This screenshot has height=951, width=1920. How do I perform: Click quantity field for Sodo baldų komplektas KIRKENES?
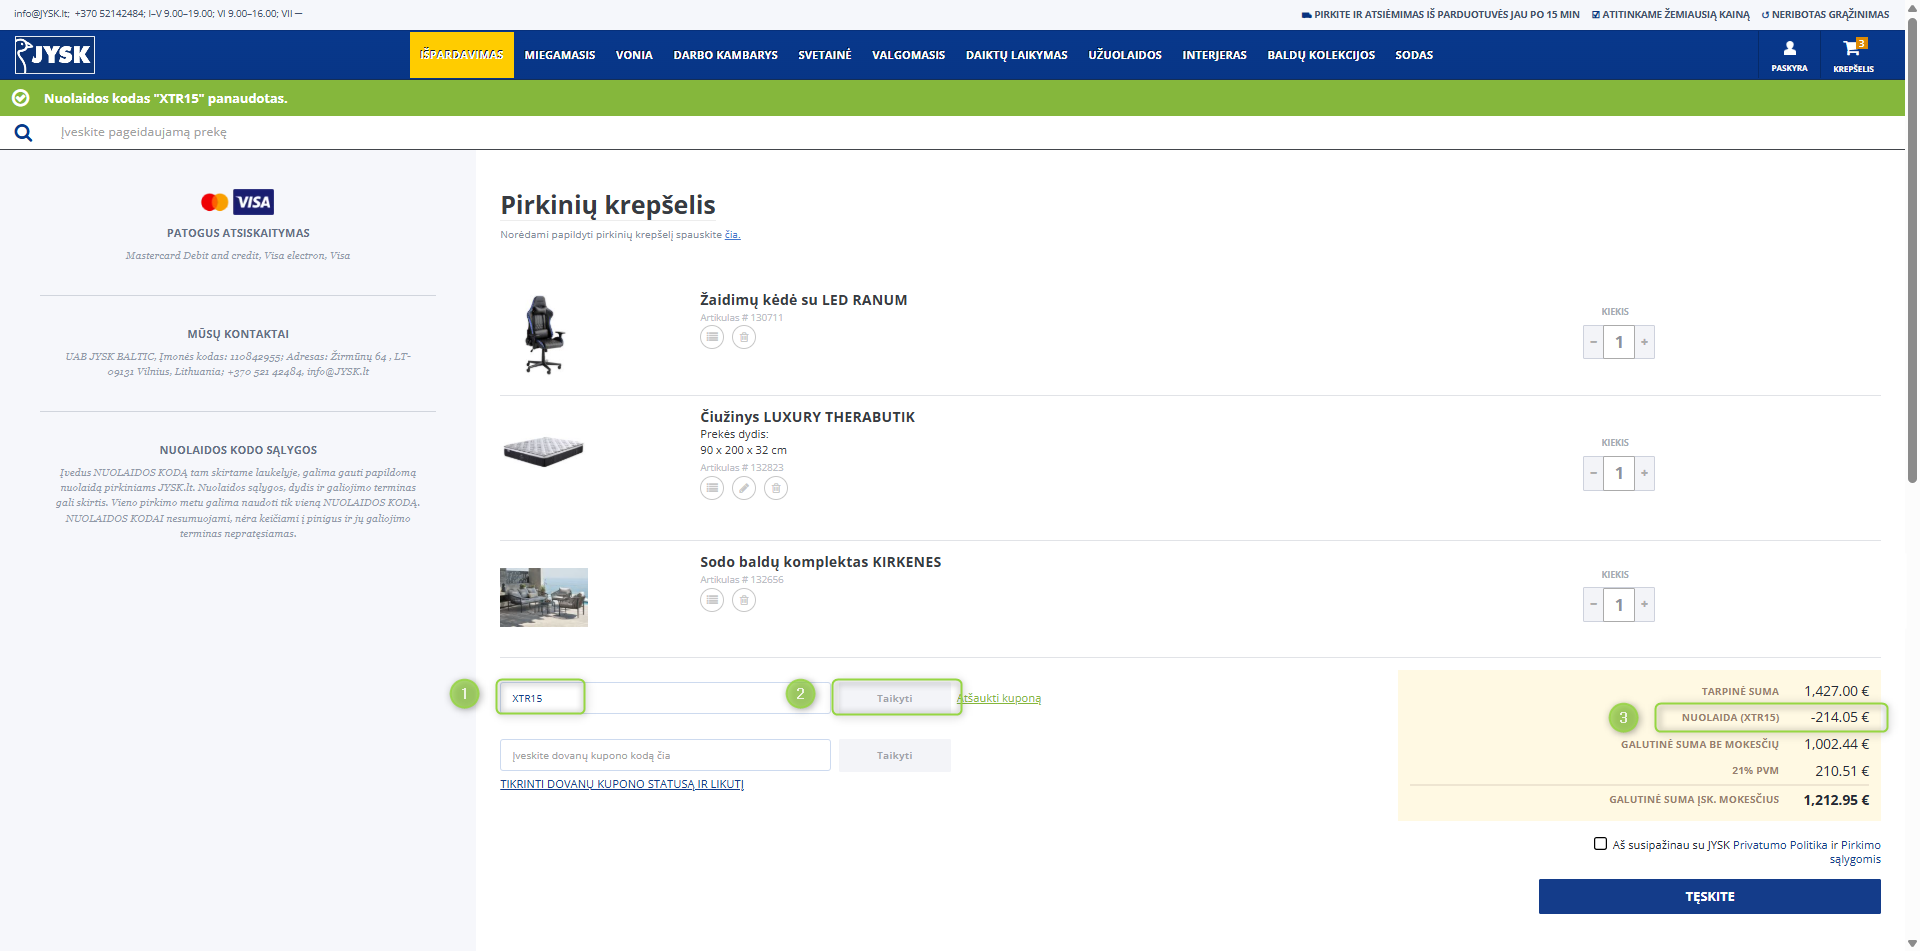coord(1619,604)
